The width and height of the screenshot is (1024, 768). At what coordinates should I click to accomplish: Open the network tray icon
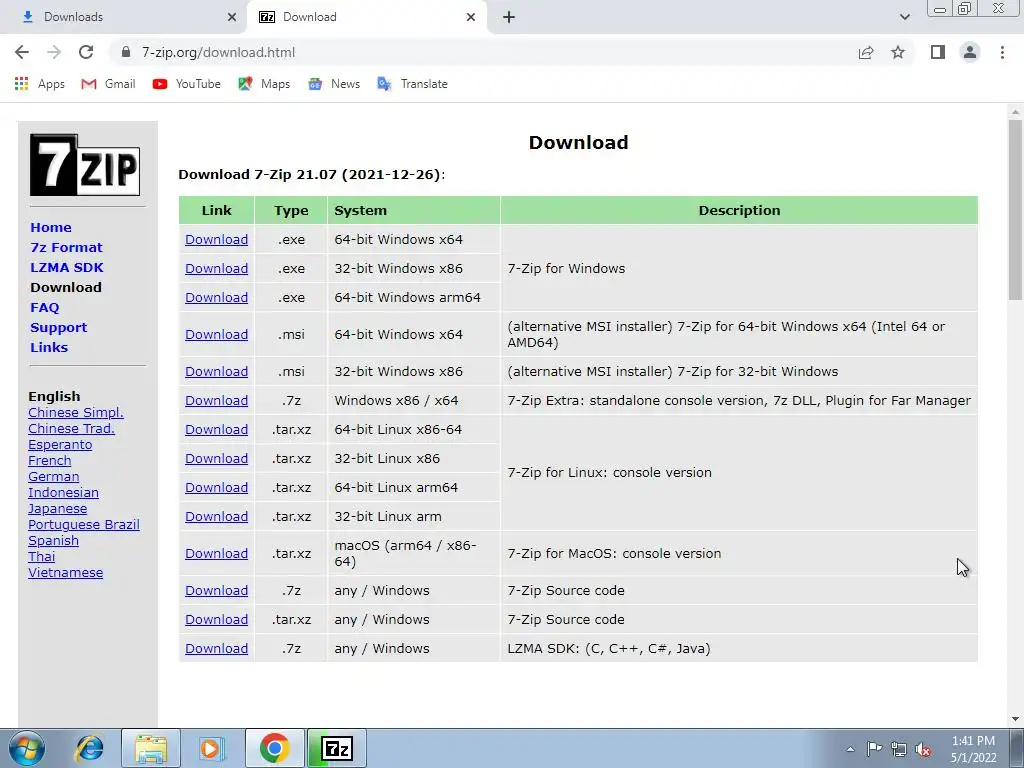(899, 749)
